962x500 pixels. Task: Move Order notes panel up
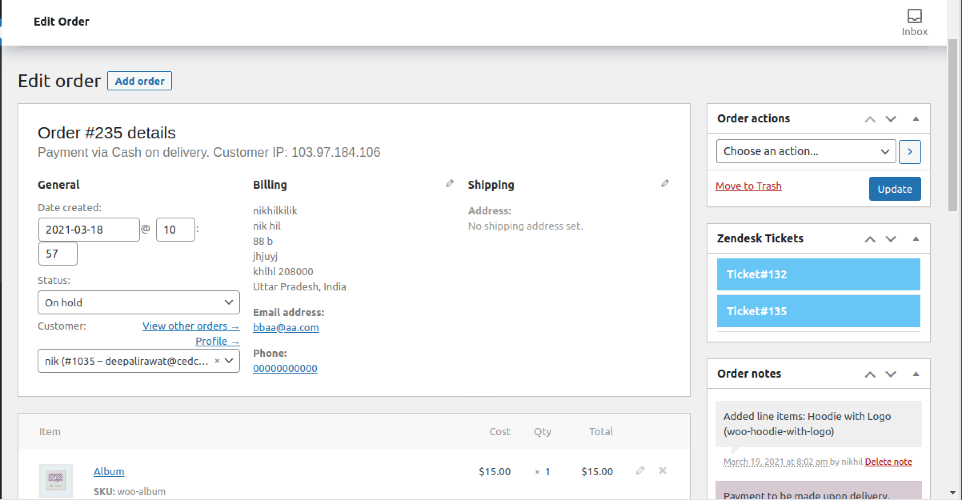[x=870, y=374]
